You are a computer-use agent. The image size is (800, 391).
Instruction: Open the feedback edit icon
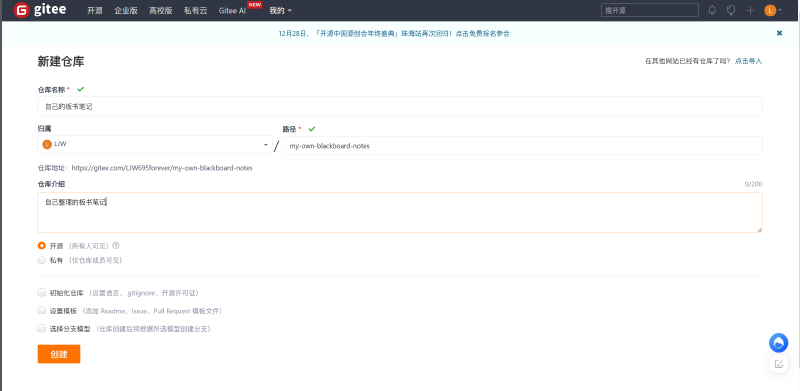tap(779, 364)
